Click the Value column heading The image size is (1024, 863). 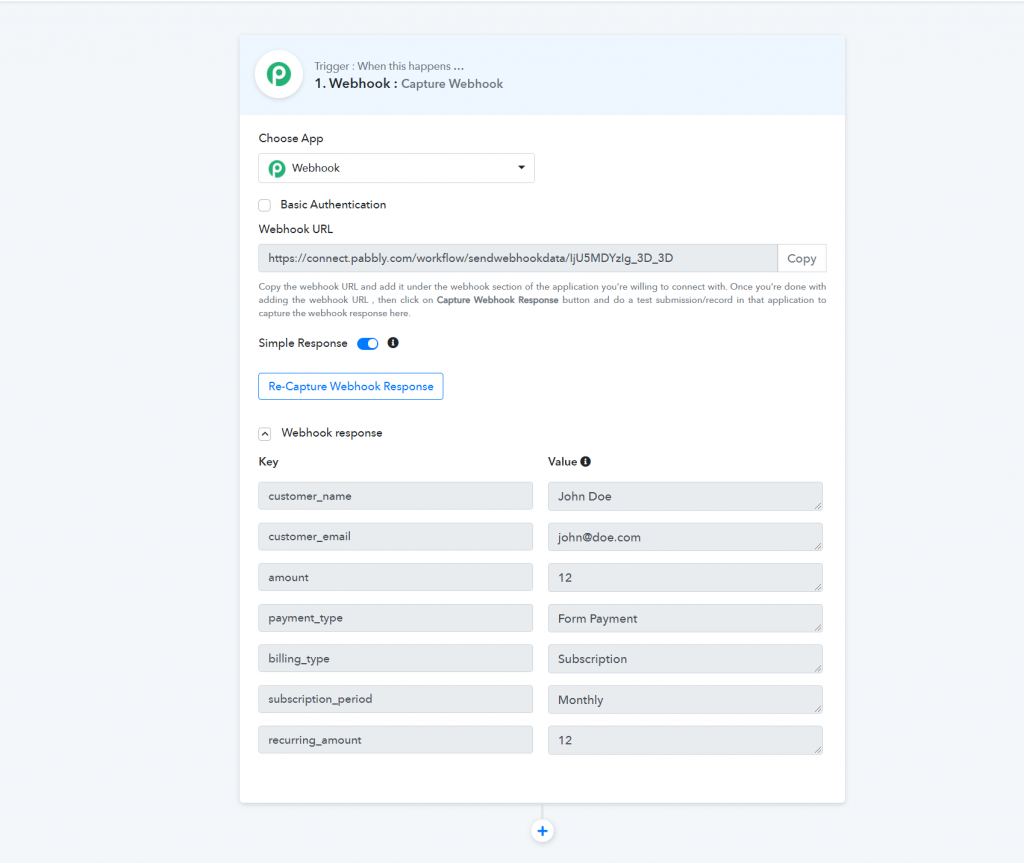pos(562,462)
